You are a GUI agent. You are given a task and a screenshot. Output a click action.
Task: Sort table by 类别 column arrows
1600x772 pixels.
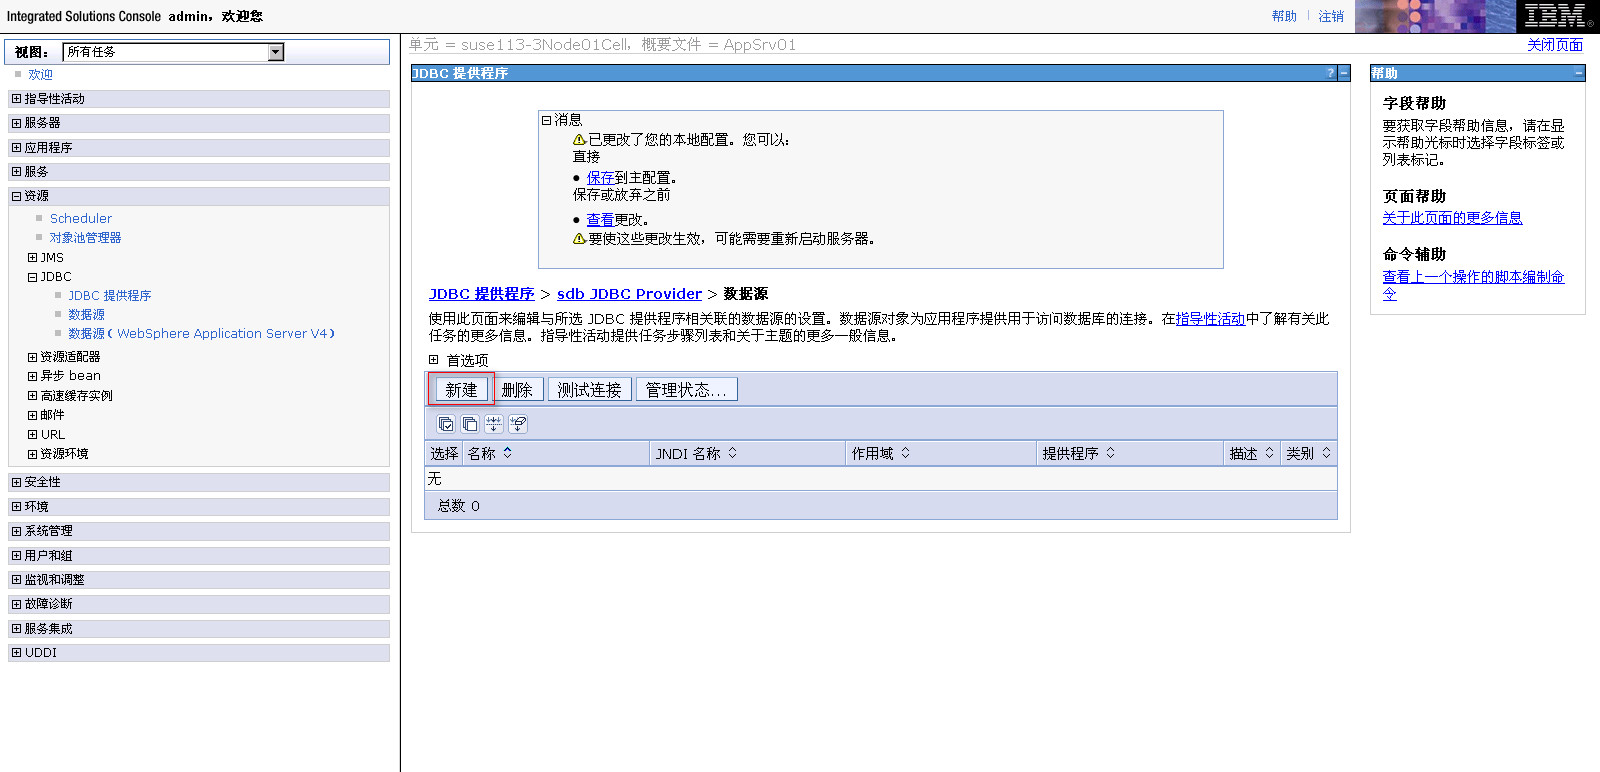[1327, 453]
